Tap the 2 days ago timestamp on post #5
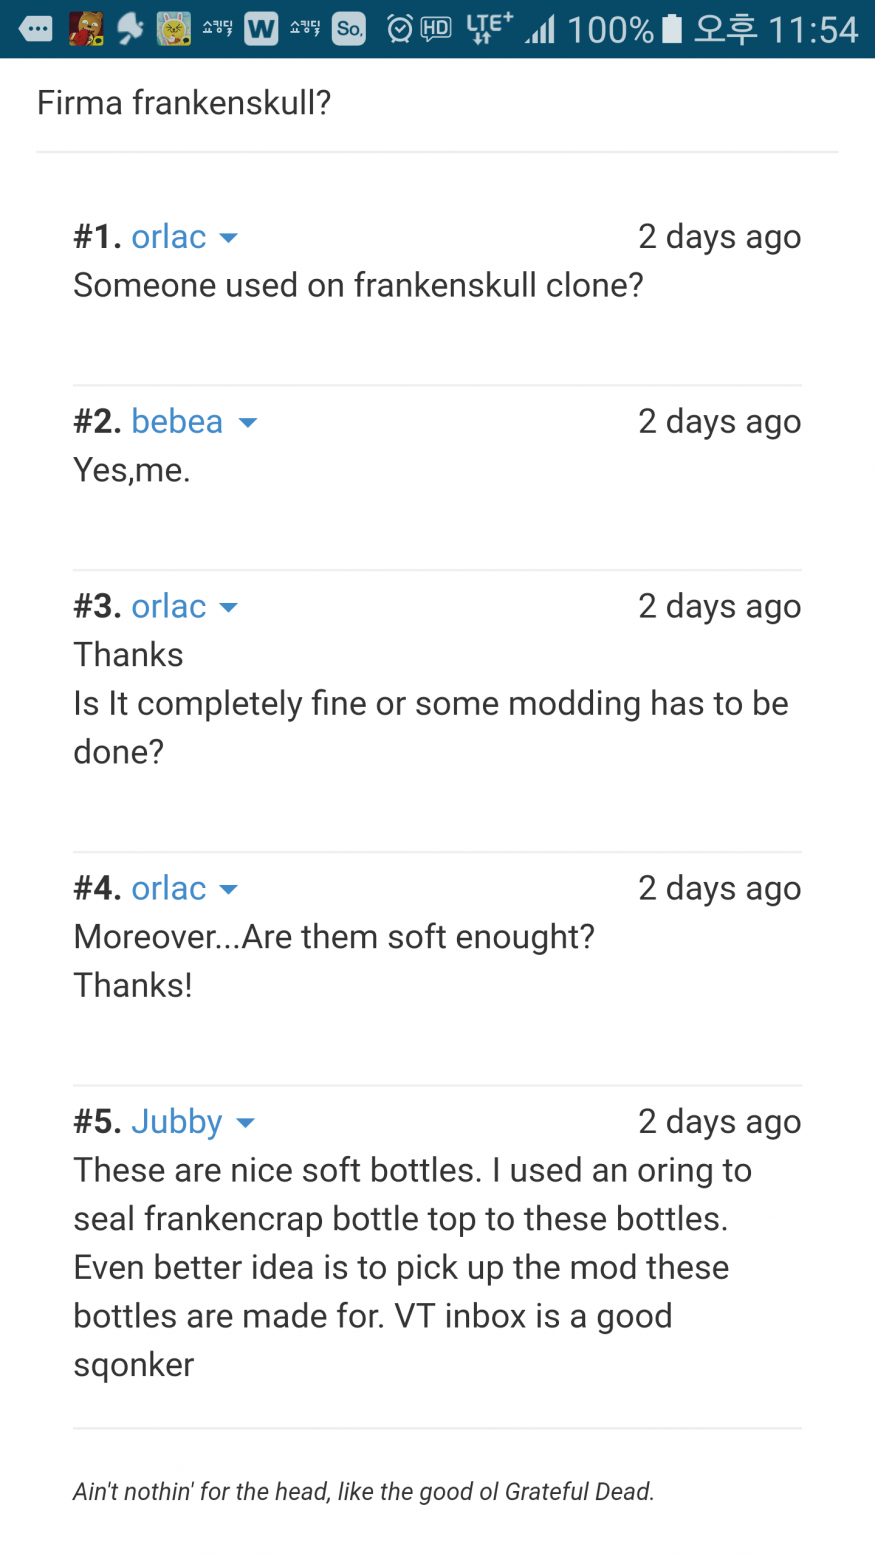Image resolution: width=875 pixels, height=1556 pixels. click(719, 1122)
